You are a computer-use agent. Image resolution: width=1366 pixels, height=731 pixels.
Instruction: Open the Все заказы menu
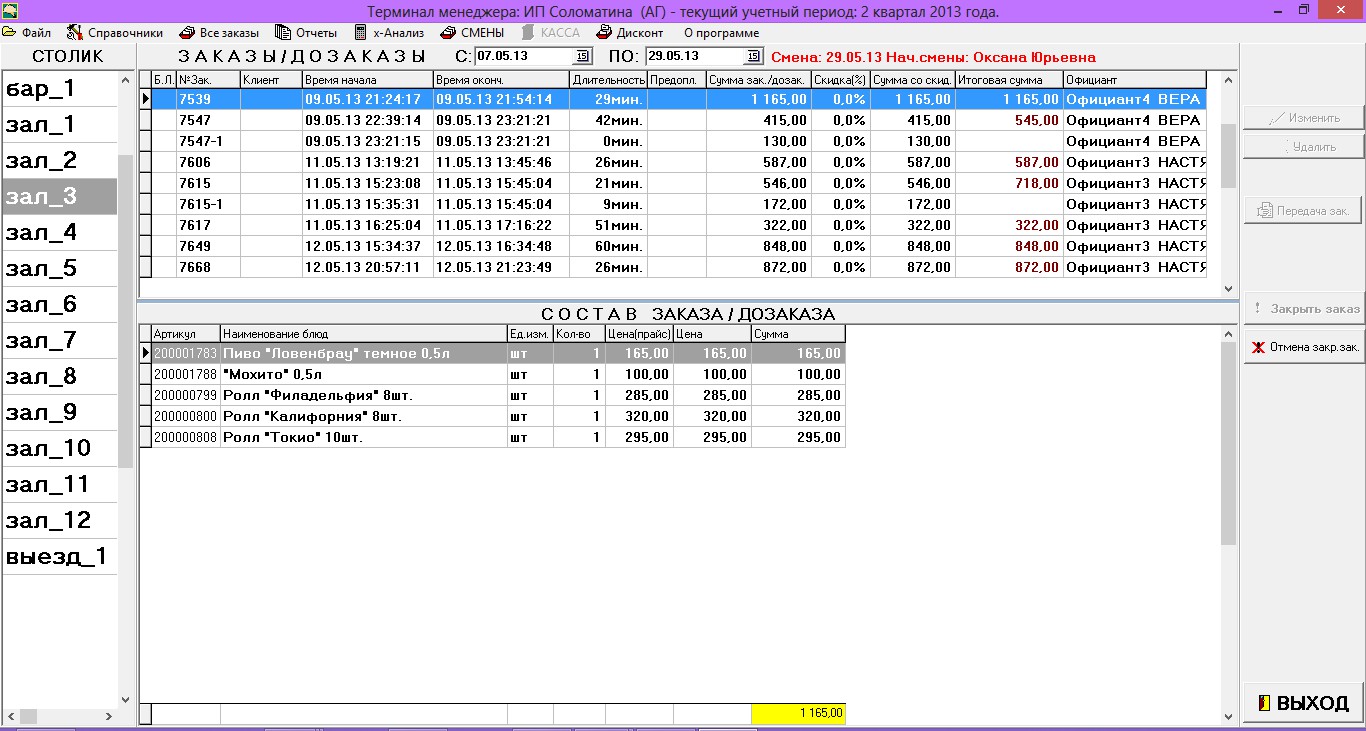click(x=229, y=33)
